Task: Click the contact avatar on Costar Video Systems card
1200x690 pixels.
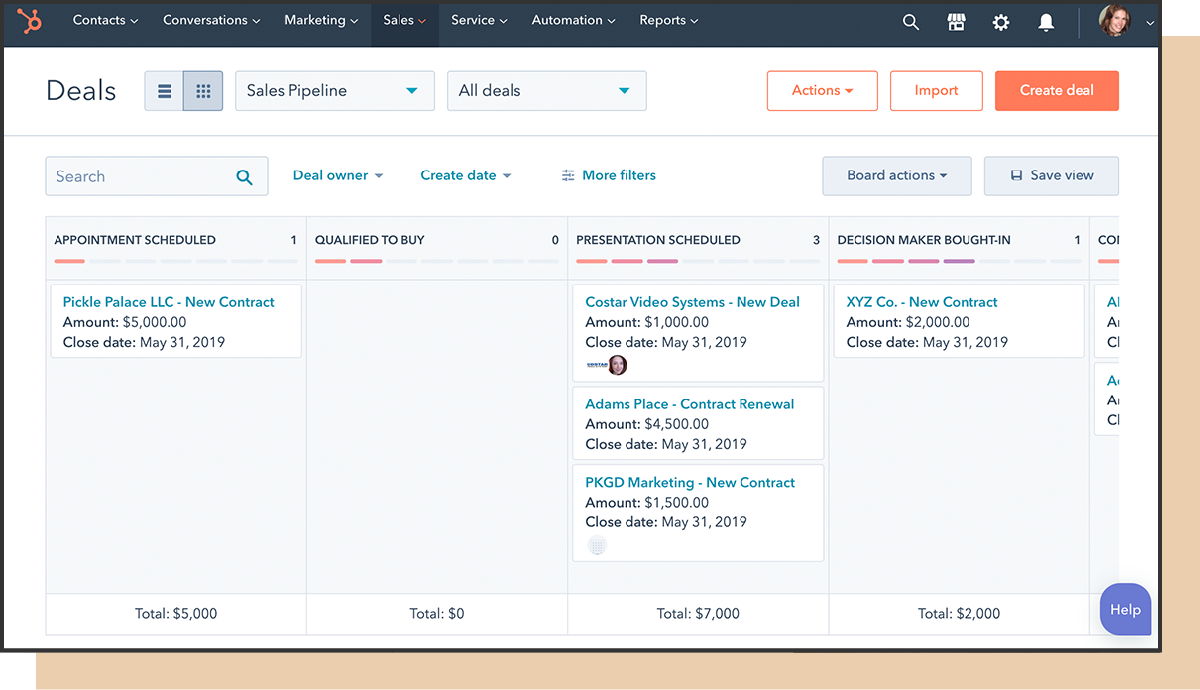Action: tap(618, 365)
